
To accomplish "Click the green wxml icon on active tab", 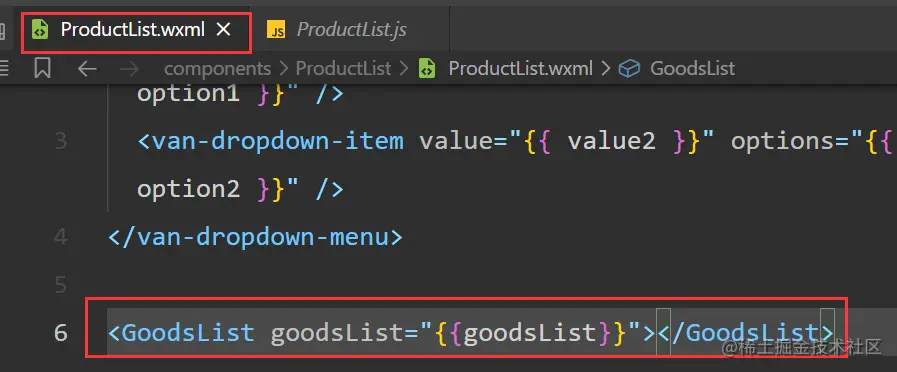I will (x=39, y=29).
